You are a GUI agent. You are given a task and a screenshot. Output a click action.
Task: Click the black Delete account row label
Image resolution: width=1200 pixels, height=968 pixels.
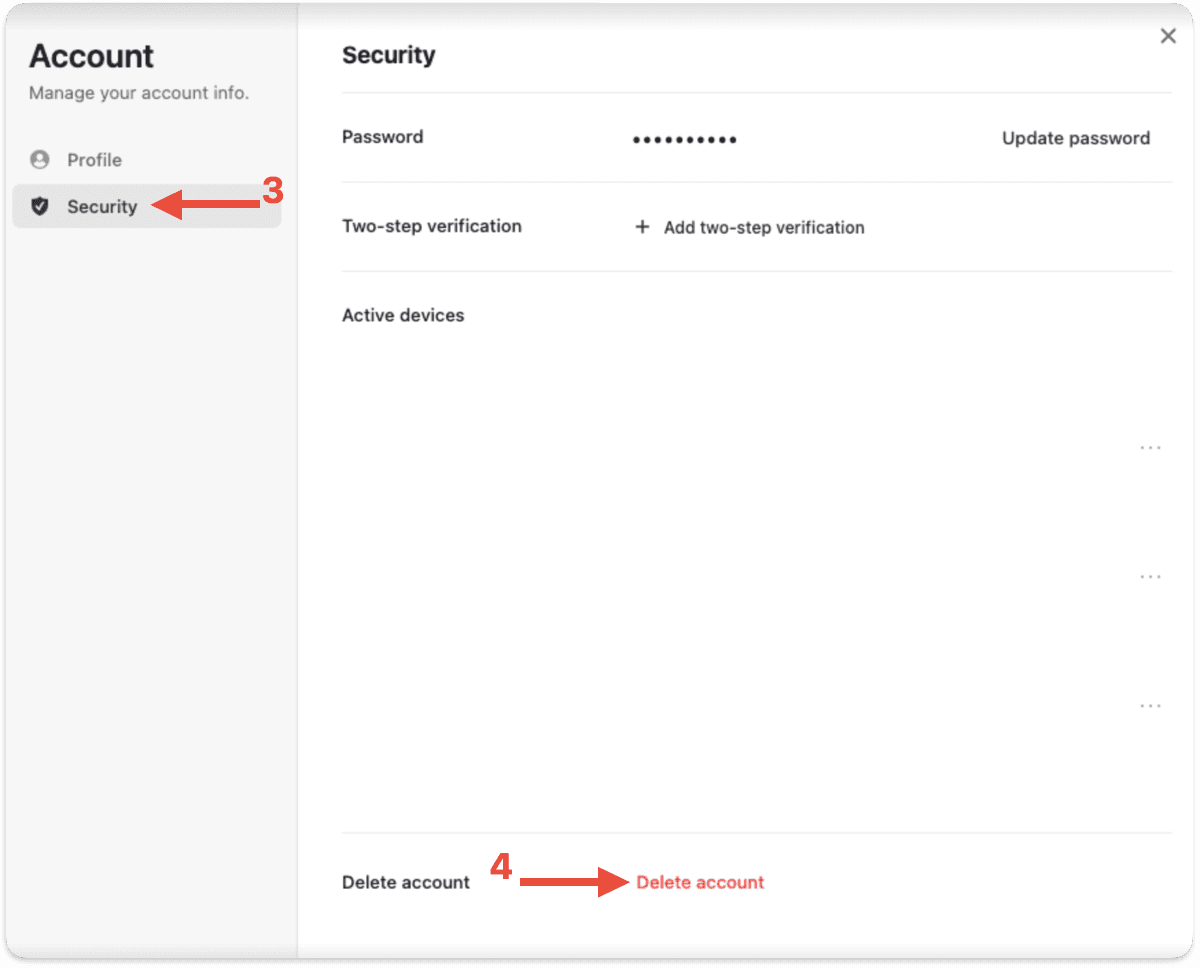pyautogui.click(x=406, y=882)
